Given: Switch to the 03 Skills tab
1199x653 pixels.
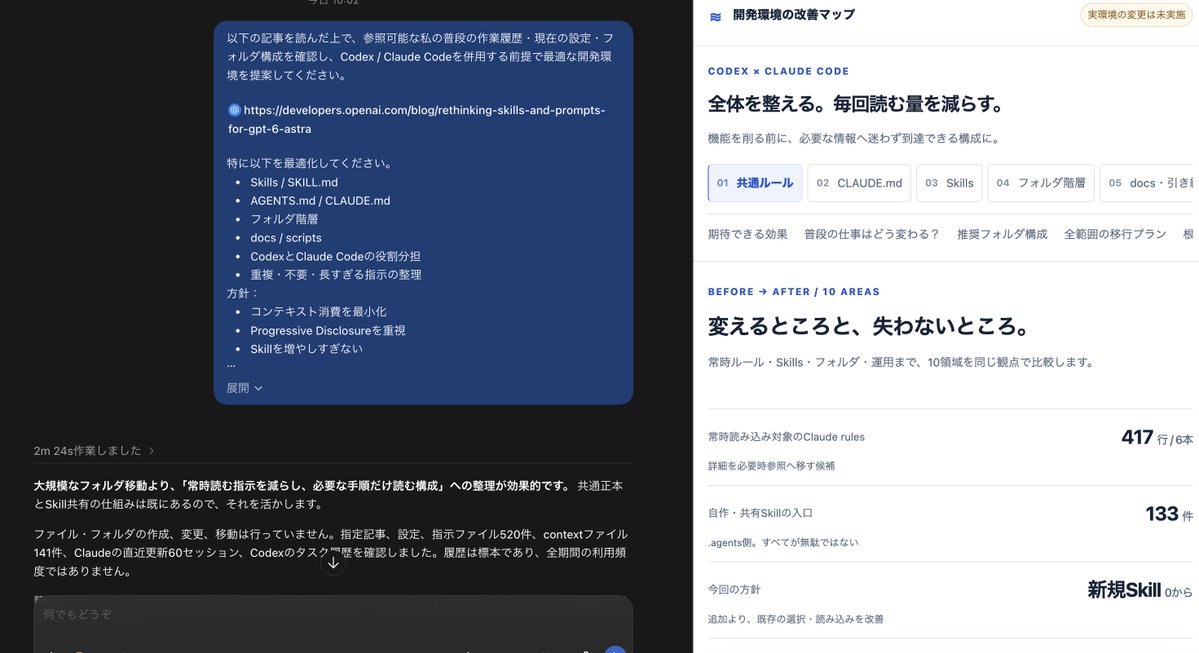Looking at the screenshot, I should point(949,183).
